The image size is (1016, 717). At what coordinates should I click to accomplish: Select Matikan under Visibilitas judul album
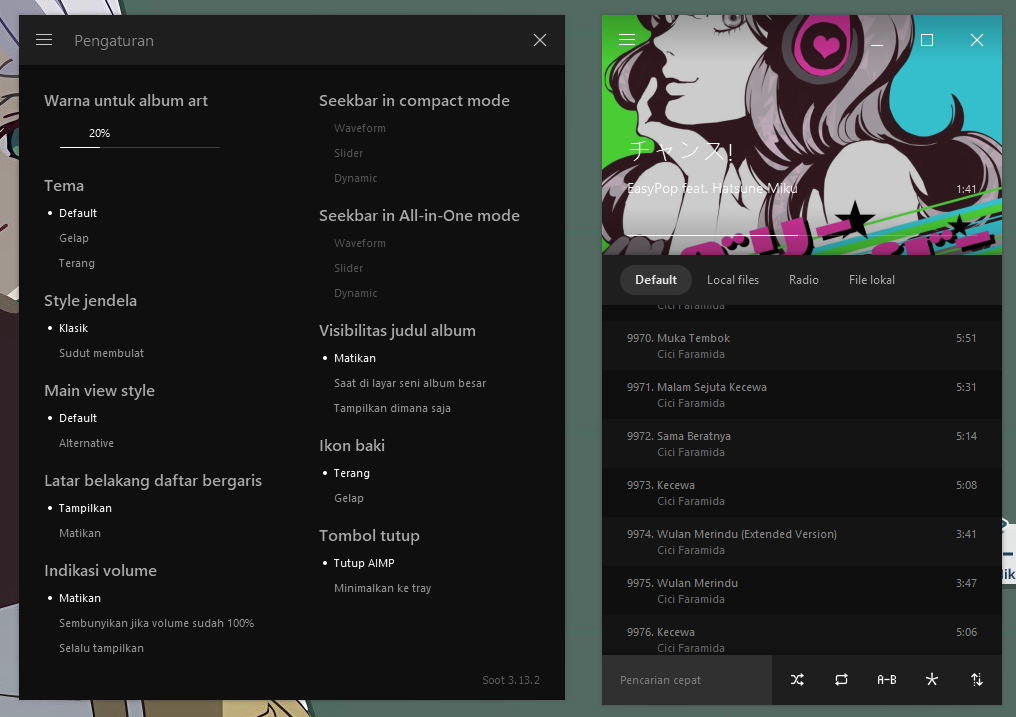[x=354, y=358]
